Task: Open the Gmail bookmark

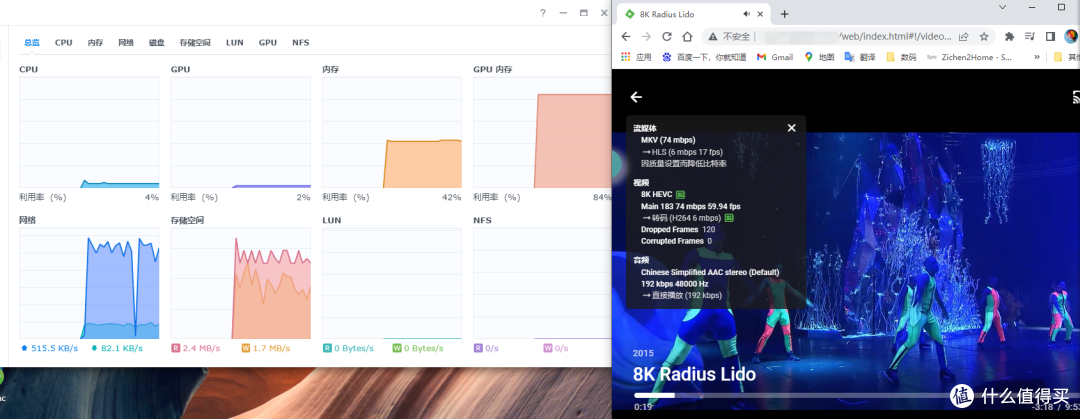Action: click(x=775, y=57)
